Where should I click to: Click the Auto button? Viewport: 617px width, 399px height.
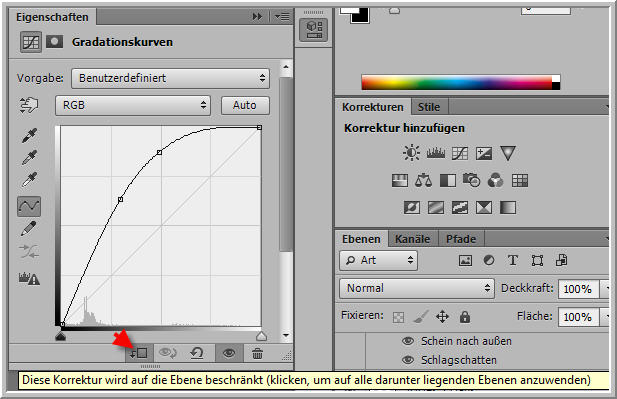point(245,105)
